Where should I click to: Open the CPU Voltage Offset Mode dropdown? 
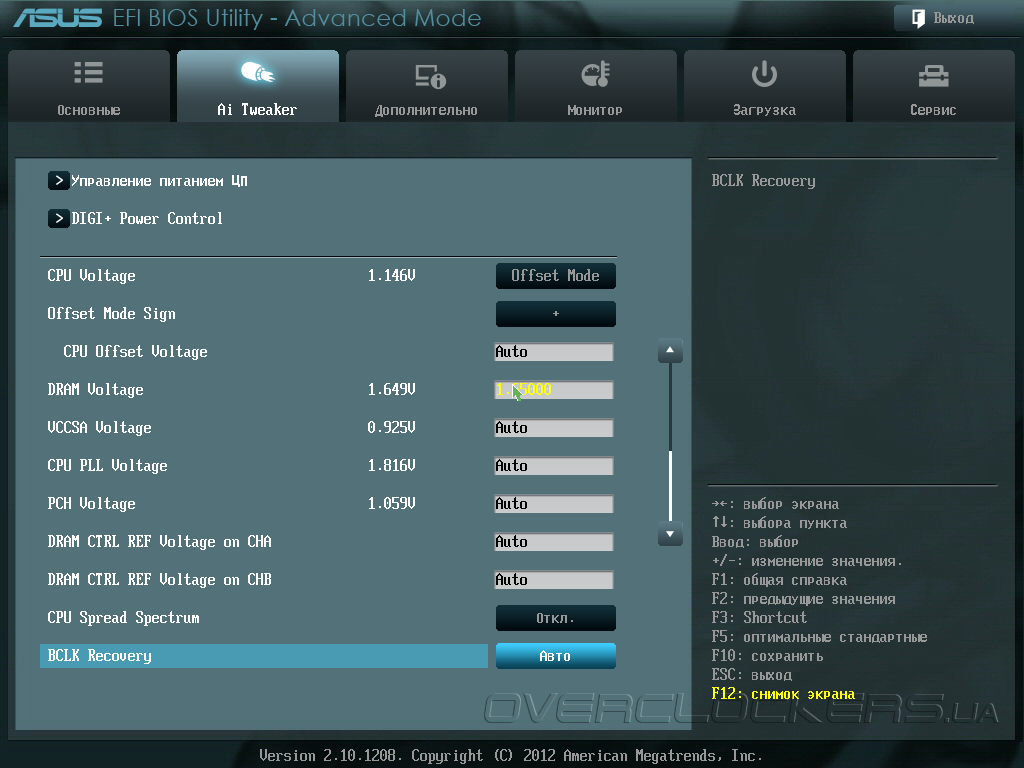click(x=556, y=276)
